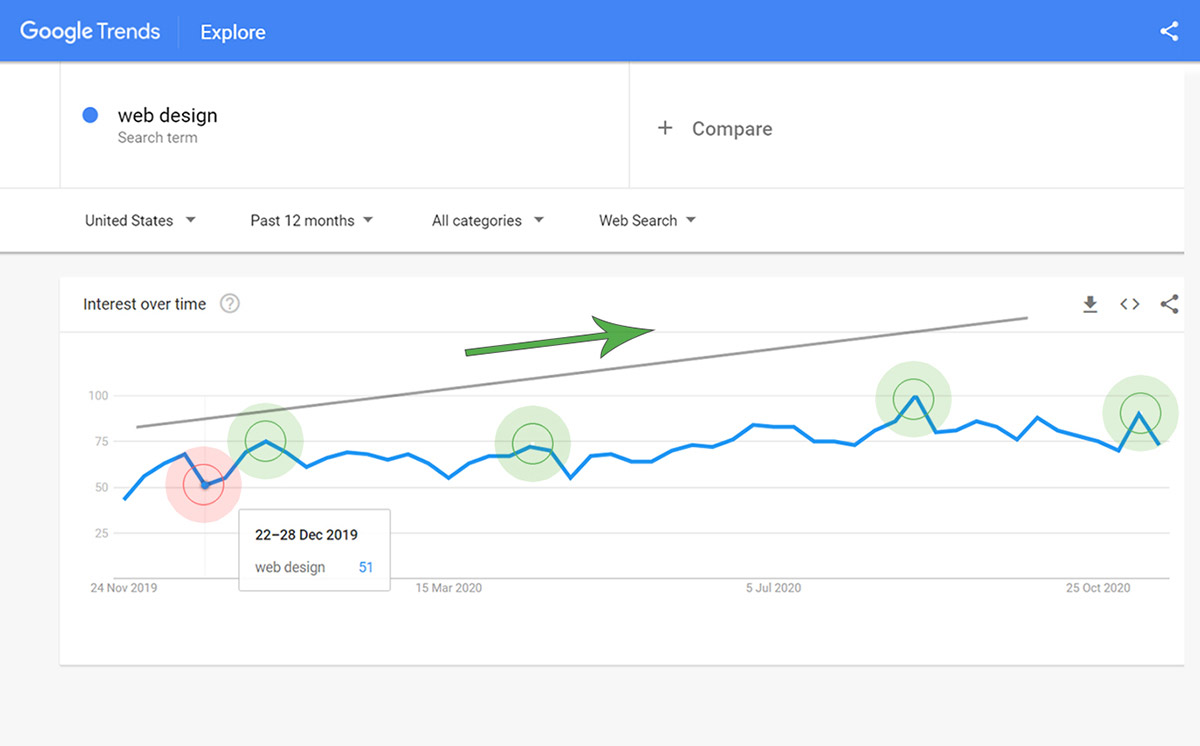Open the Past 12 months time range dropdown
The width and height of the screenshot is (1200, 746).
coord(311,220)
